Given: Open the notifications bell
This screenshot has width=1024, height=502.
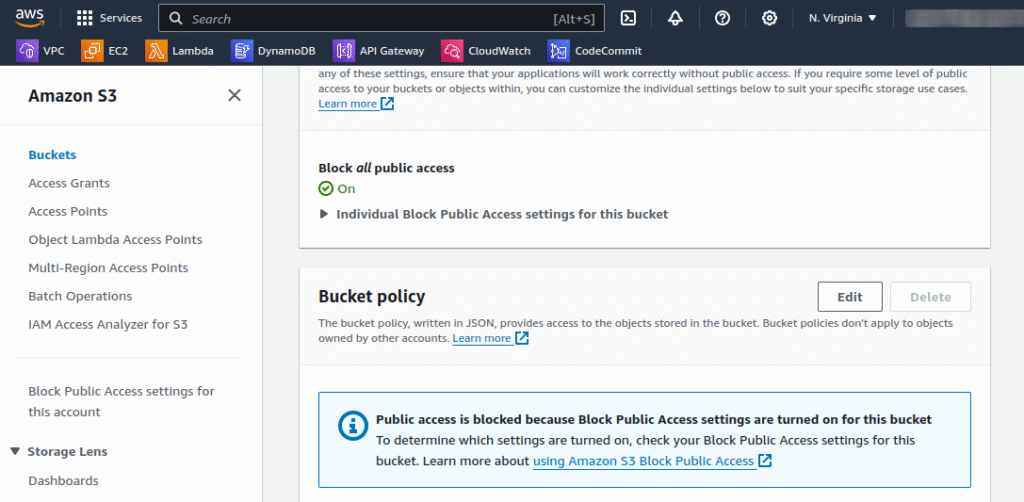Looking at the screenshot, I should pos(675,18).
